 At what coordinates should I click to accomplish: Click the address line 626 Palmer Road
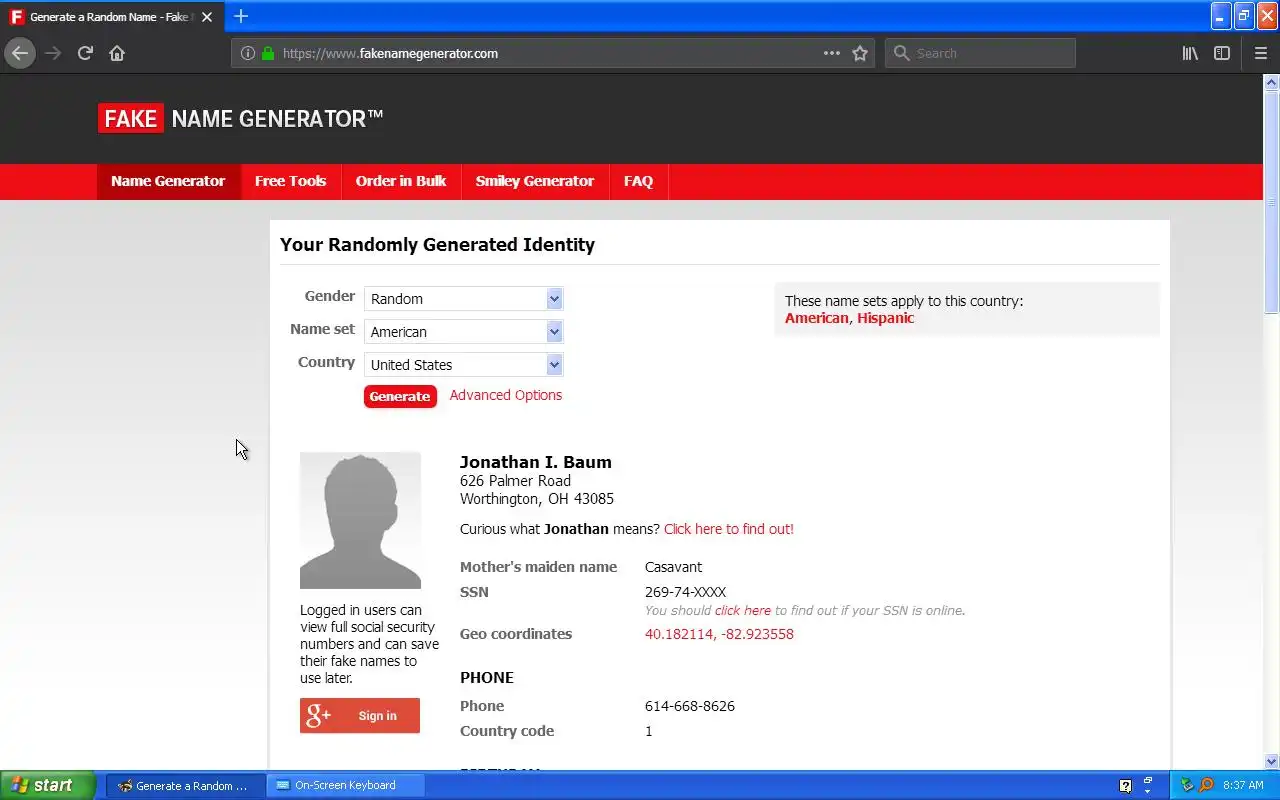pos(515,481)
